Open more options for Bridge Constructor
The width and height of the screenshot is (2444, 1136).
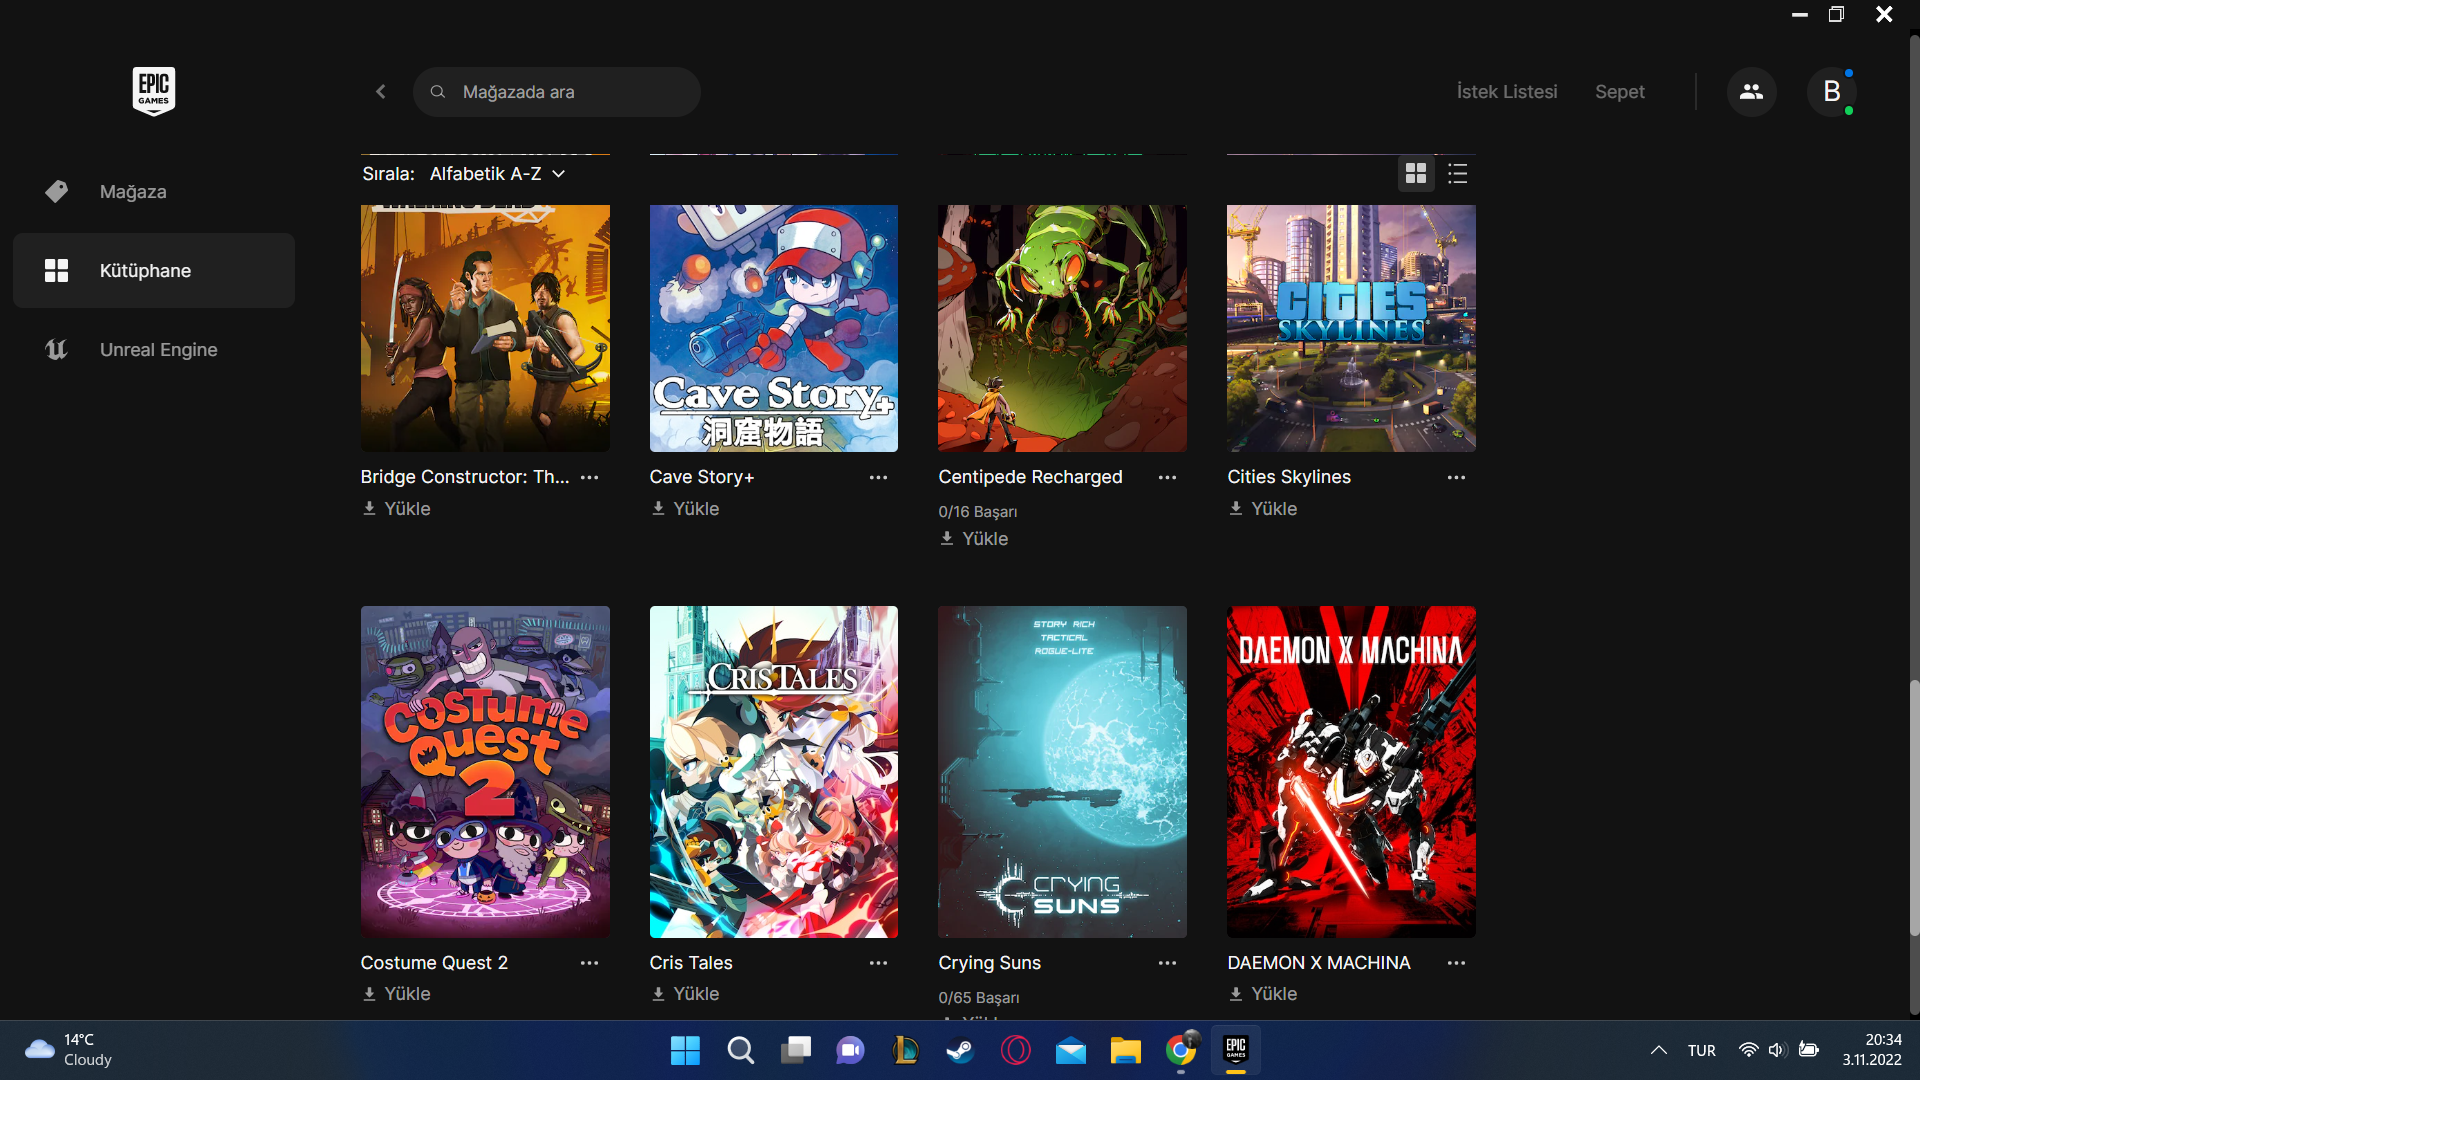click(x=590, y=478)
